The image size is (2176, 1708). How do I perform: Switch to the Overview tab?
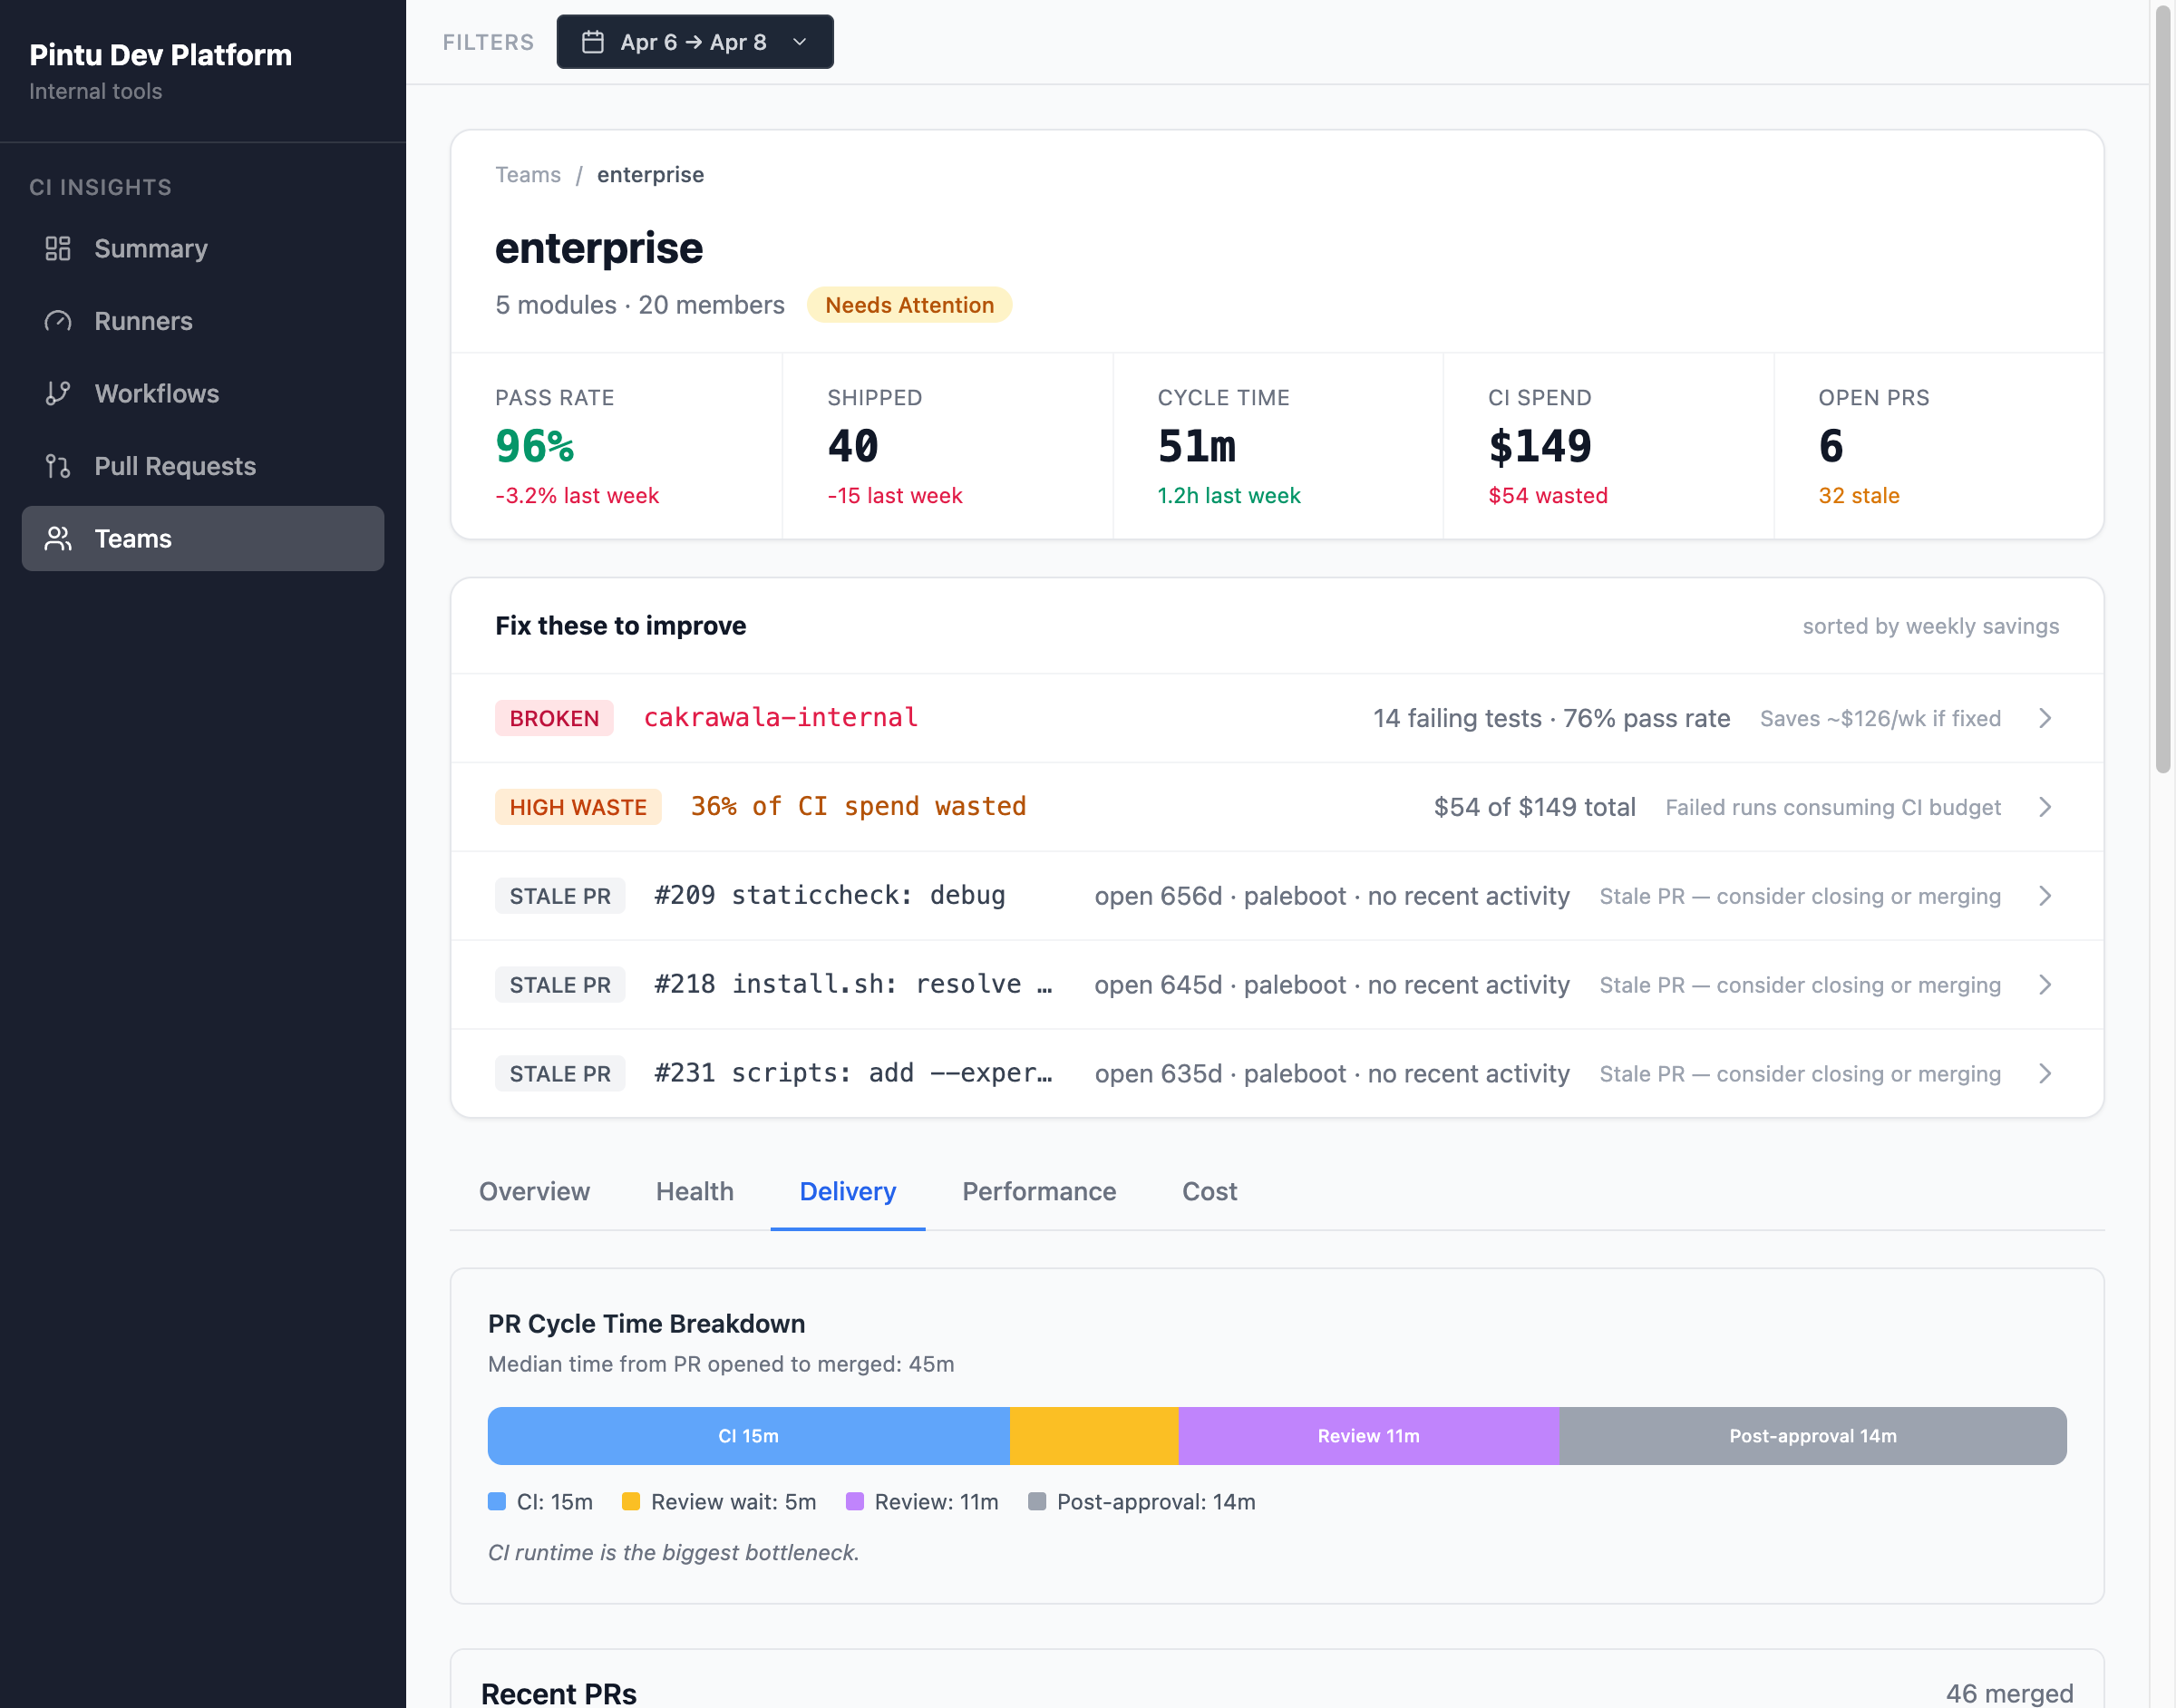(534, 1191)
